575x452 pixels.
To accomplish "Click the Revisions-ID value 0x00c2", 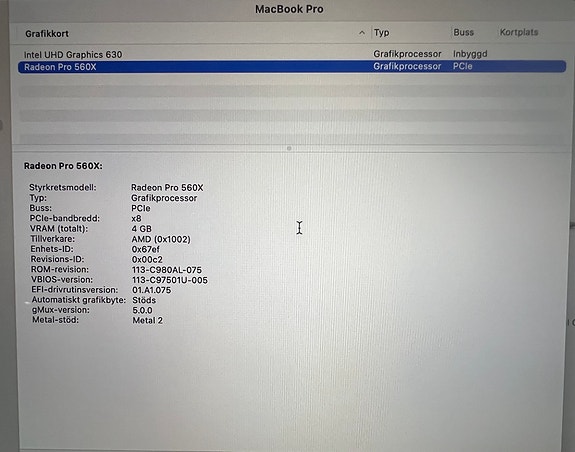I will click(x=147, y=260).
